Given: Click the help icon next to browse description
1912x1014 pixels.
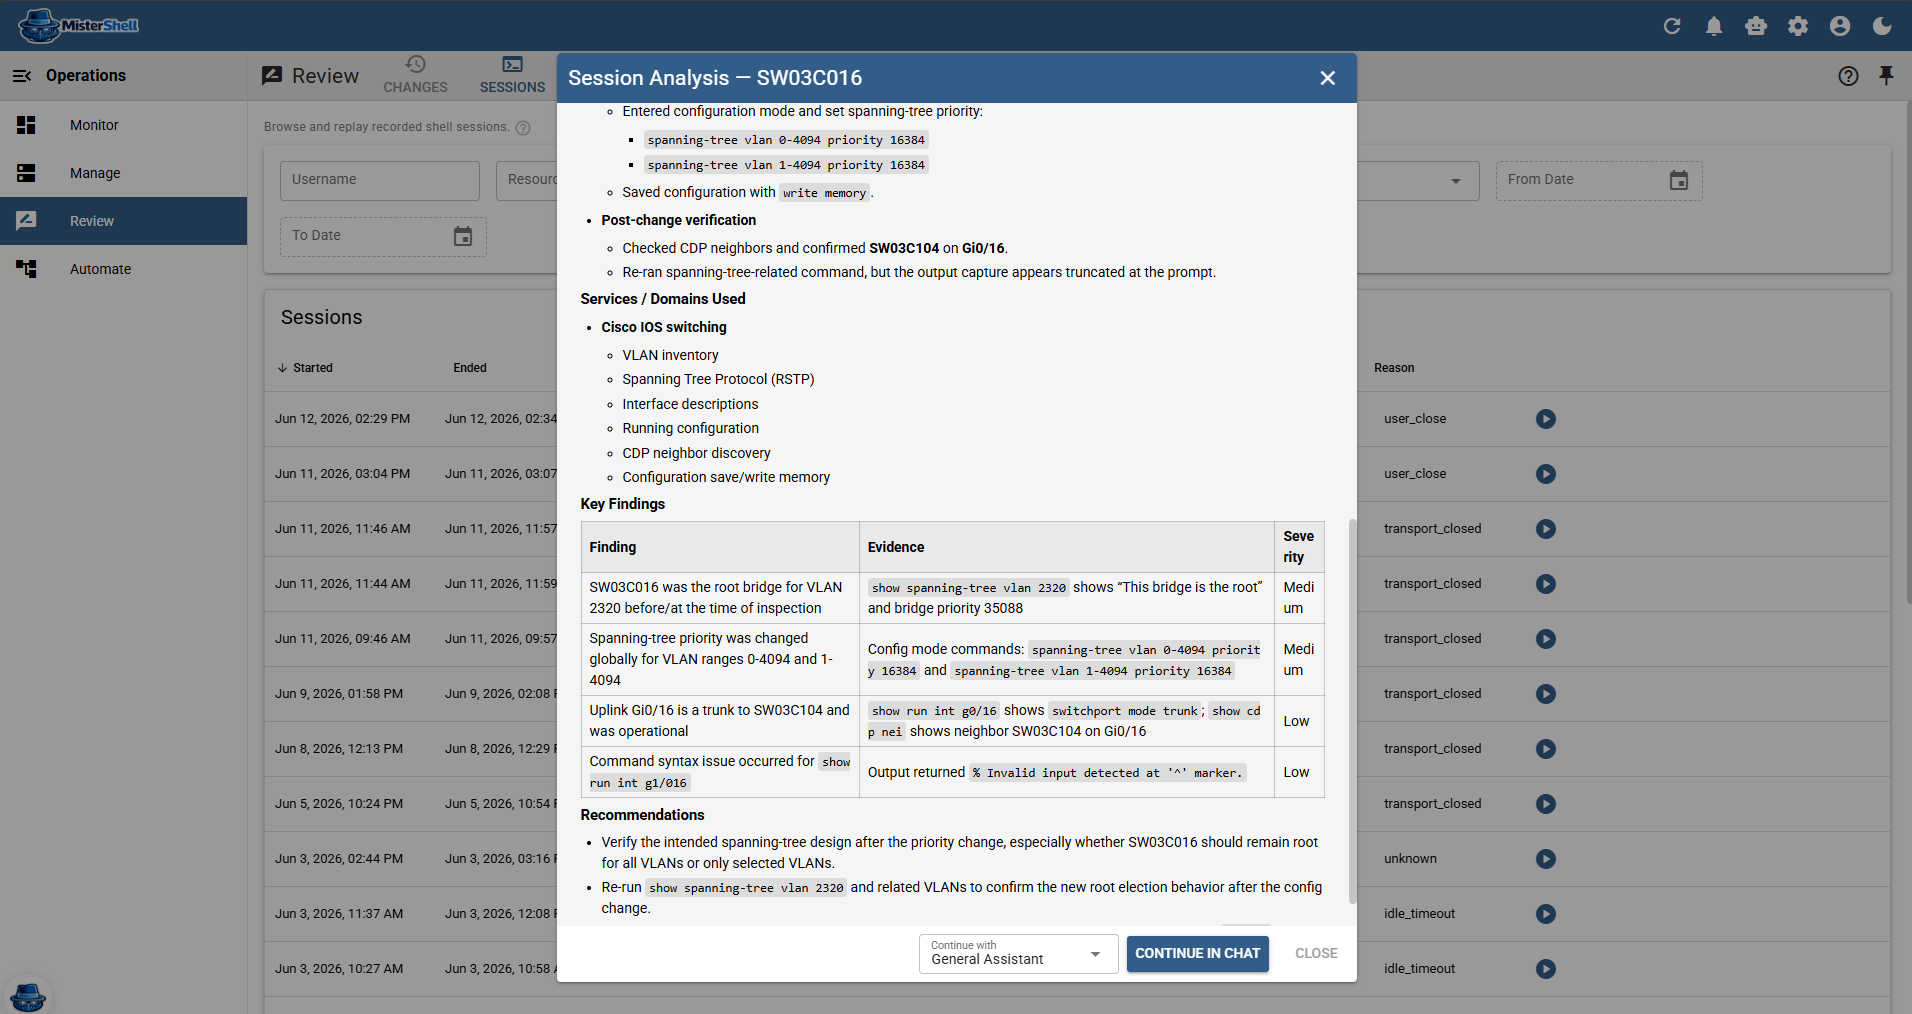Looking at the screenshot, I should click(523, 127).
